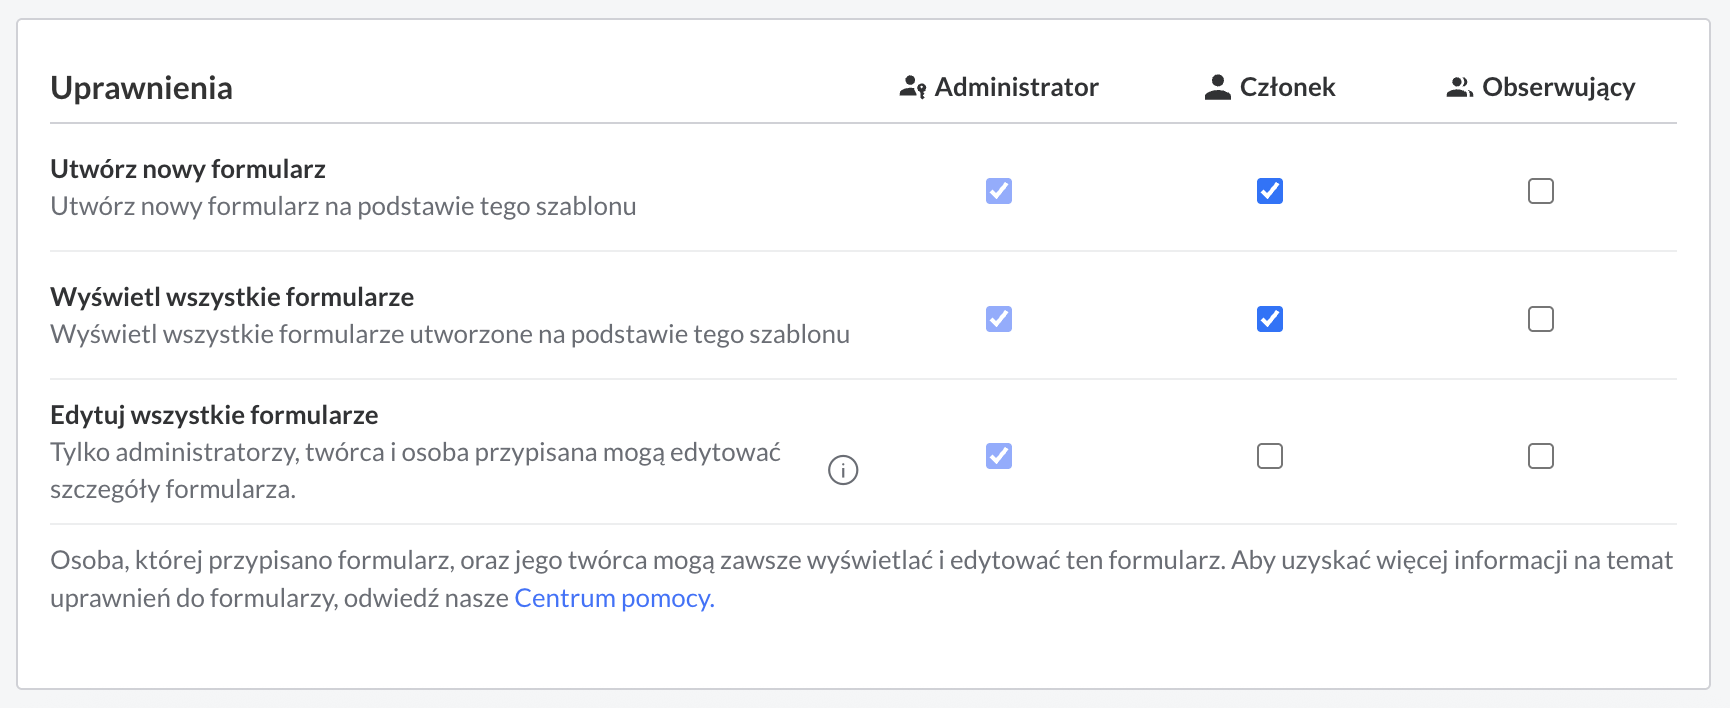Click the Obserwujący role icon
This screenshot has height=708, width=1730.
pyautogui.click(x=1459, y=88)
